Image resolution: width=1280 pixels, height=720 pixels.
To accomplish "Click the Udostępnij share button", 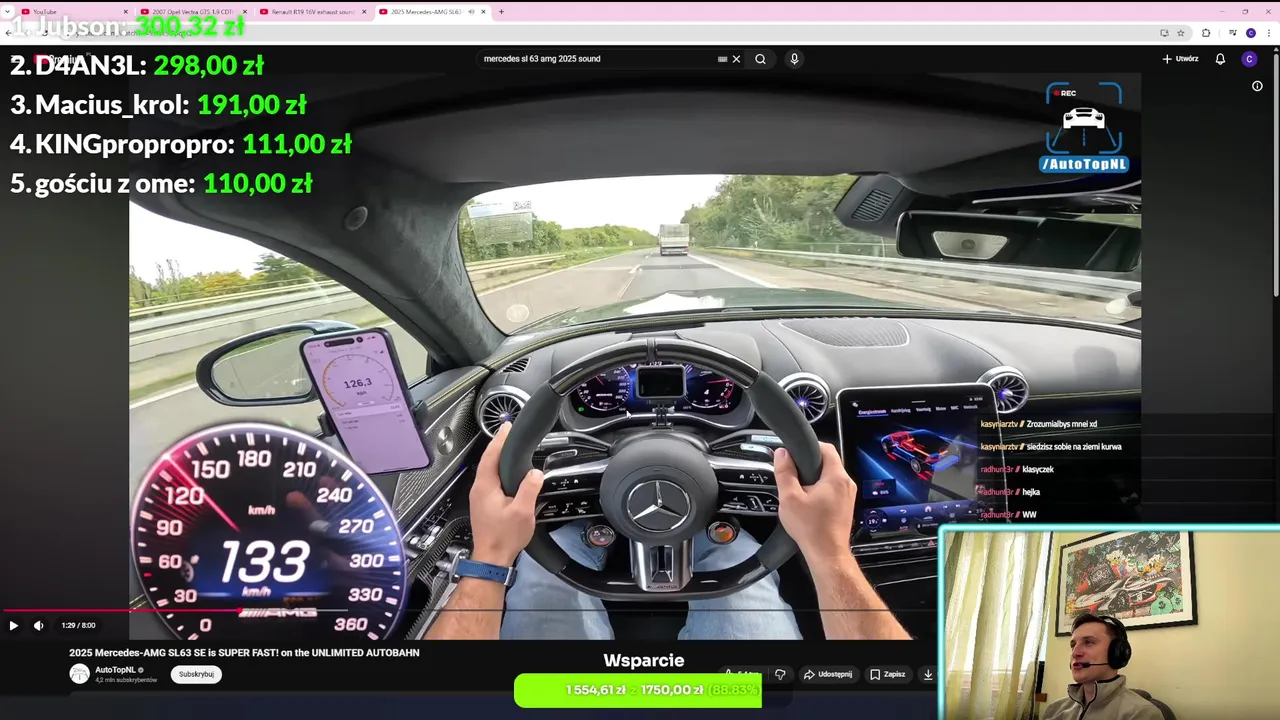I will [x=828, y=674].
